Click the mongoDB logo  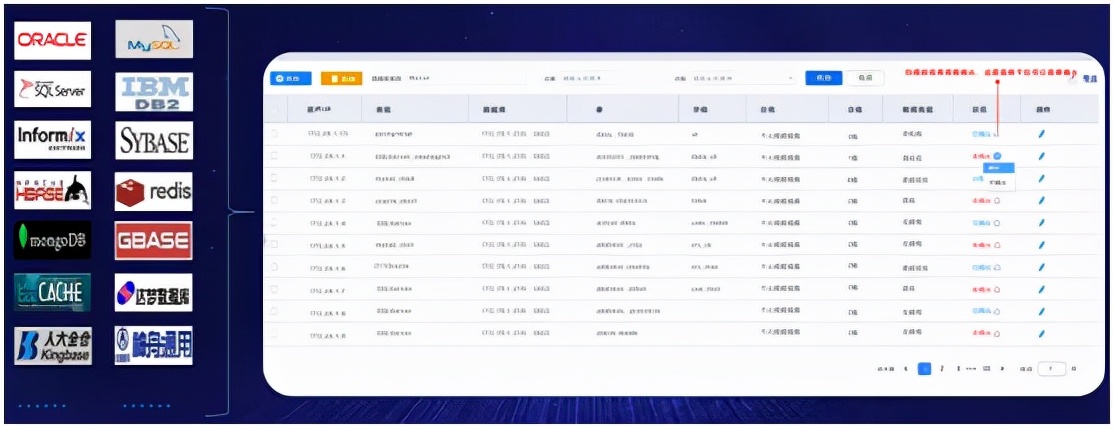(53, 240)
